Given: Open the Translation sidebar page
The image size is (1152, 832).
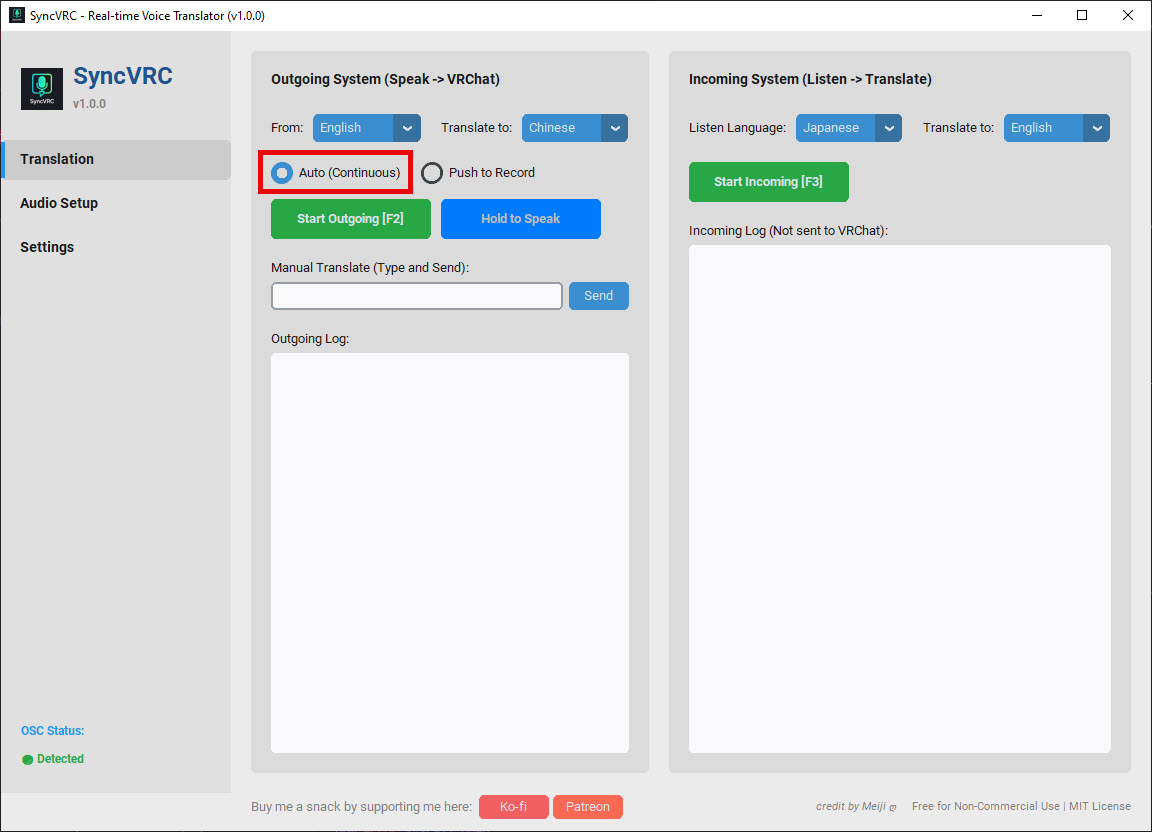Looking at the screenshot, I should coord(116,159).
